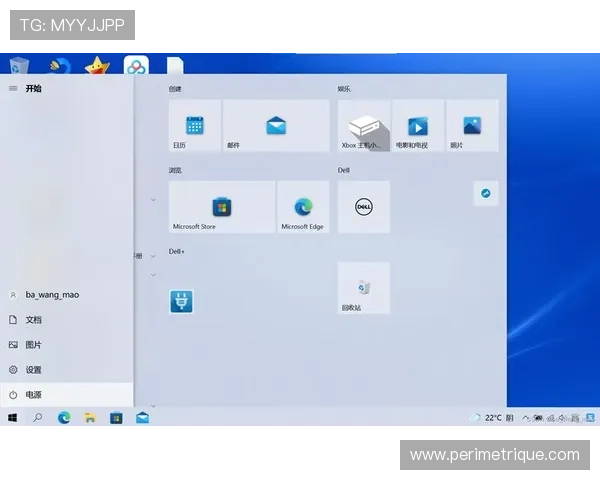Open the 邮件 mail tile
The width and height of the screenshot is (600, 480).
tap(276, 126)
